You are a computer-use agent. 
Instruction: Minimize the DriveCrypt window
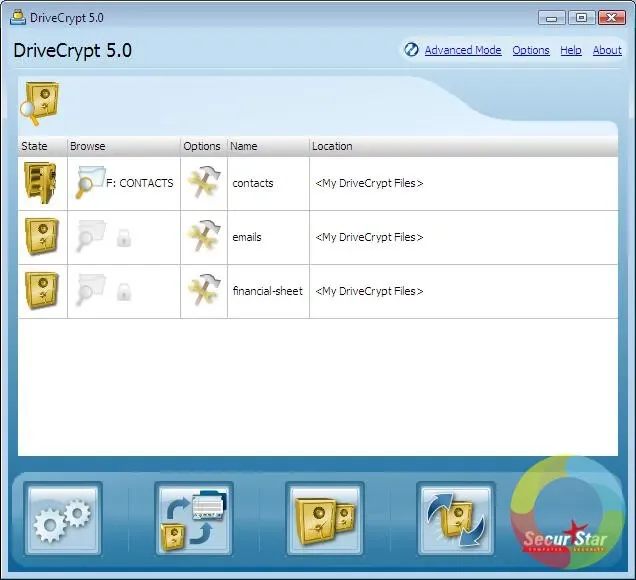point(551,18)
